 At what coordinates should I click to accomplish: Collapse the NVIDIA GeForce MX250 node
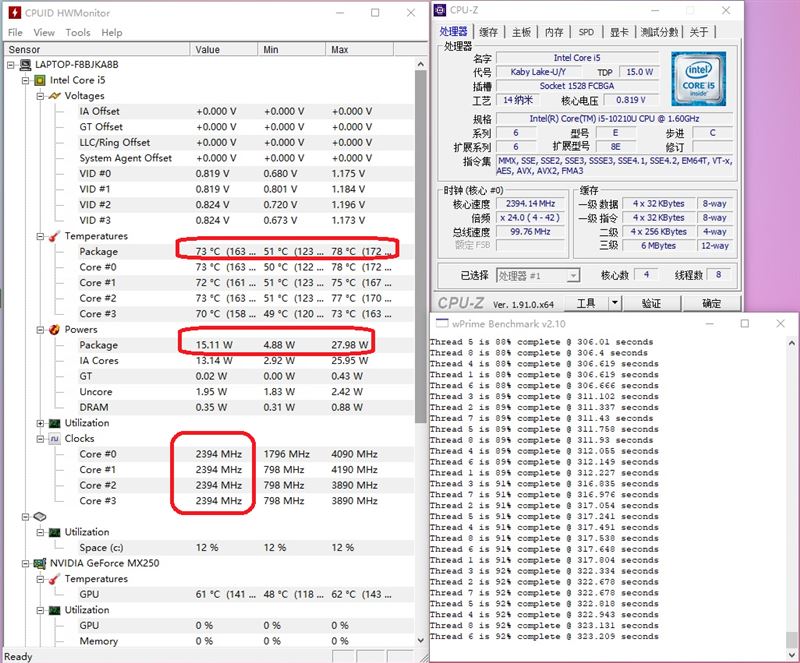click(x=26, y=563)
